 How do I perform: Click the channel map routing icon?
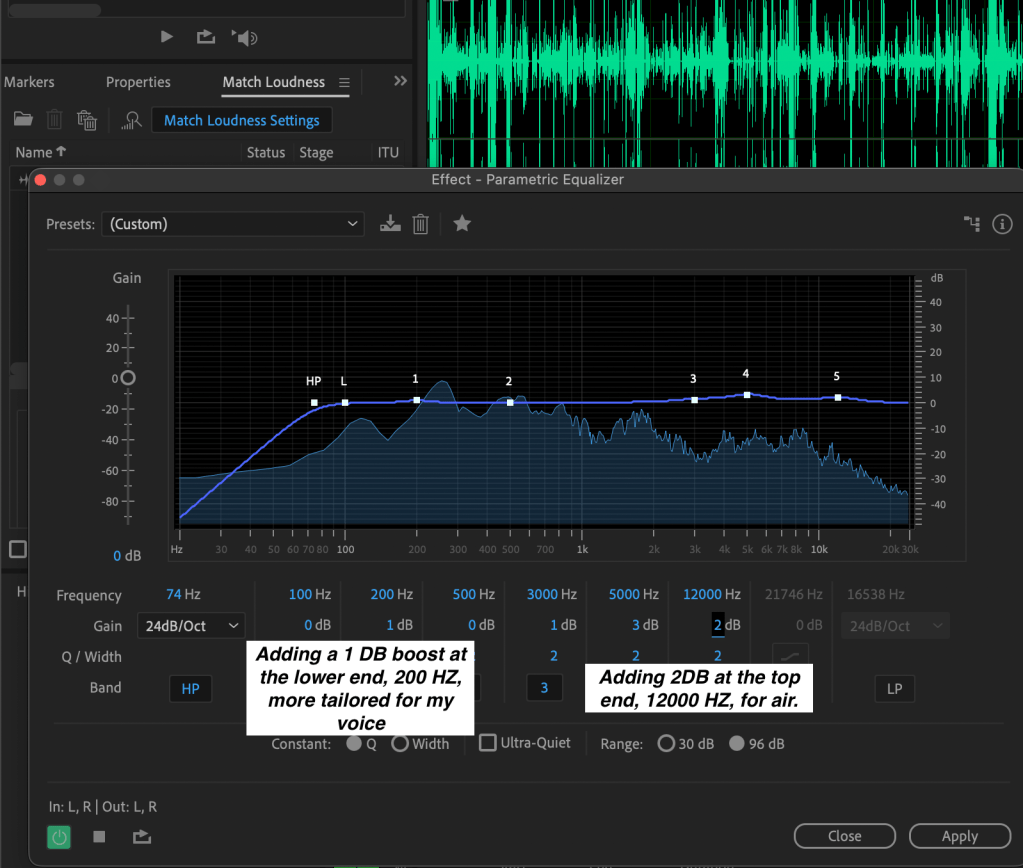971,224
